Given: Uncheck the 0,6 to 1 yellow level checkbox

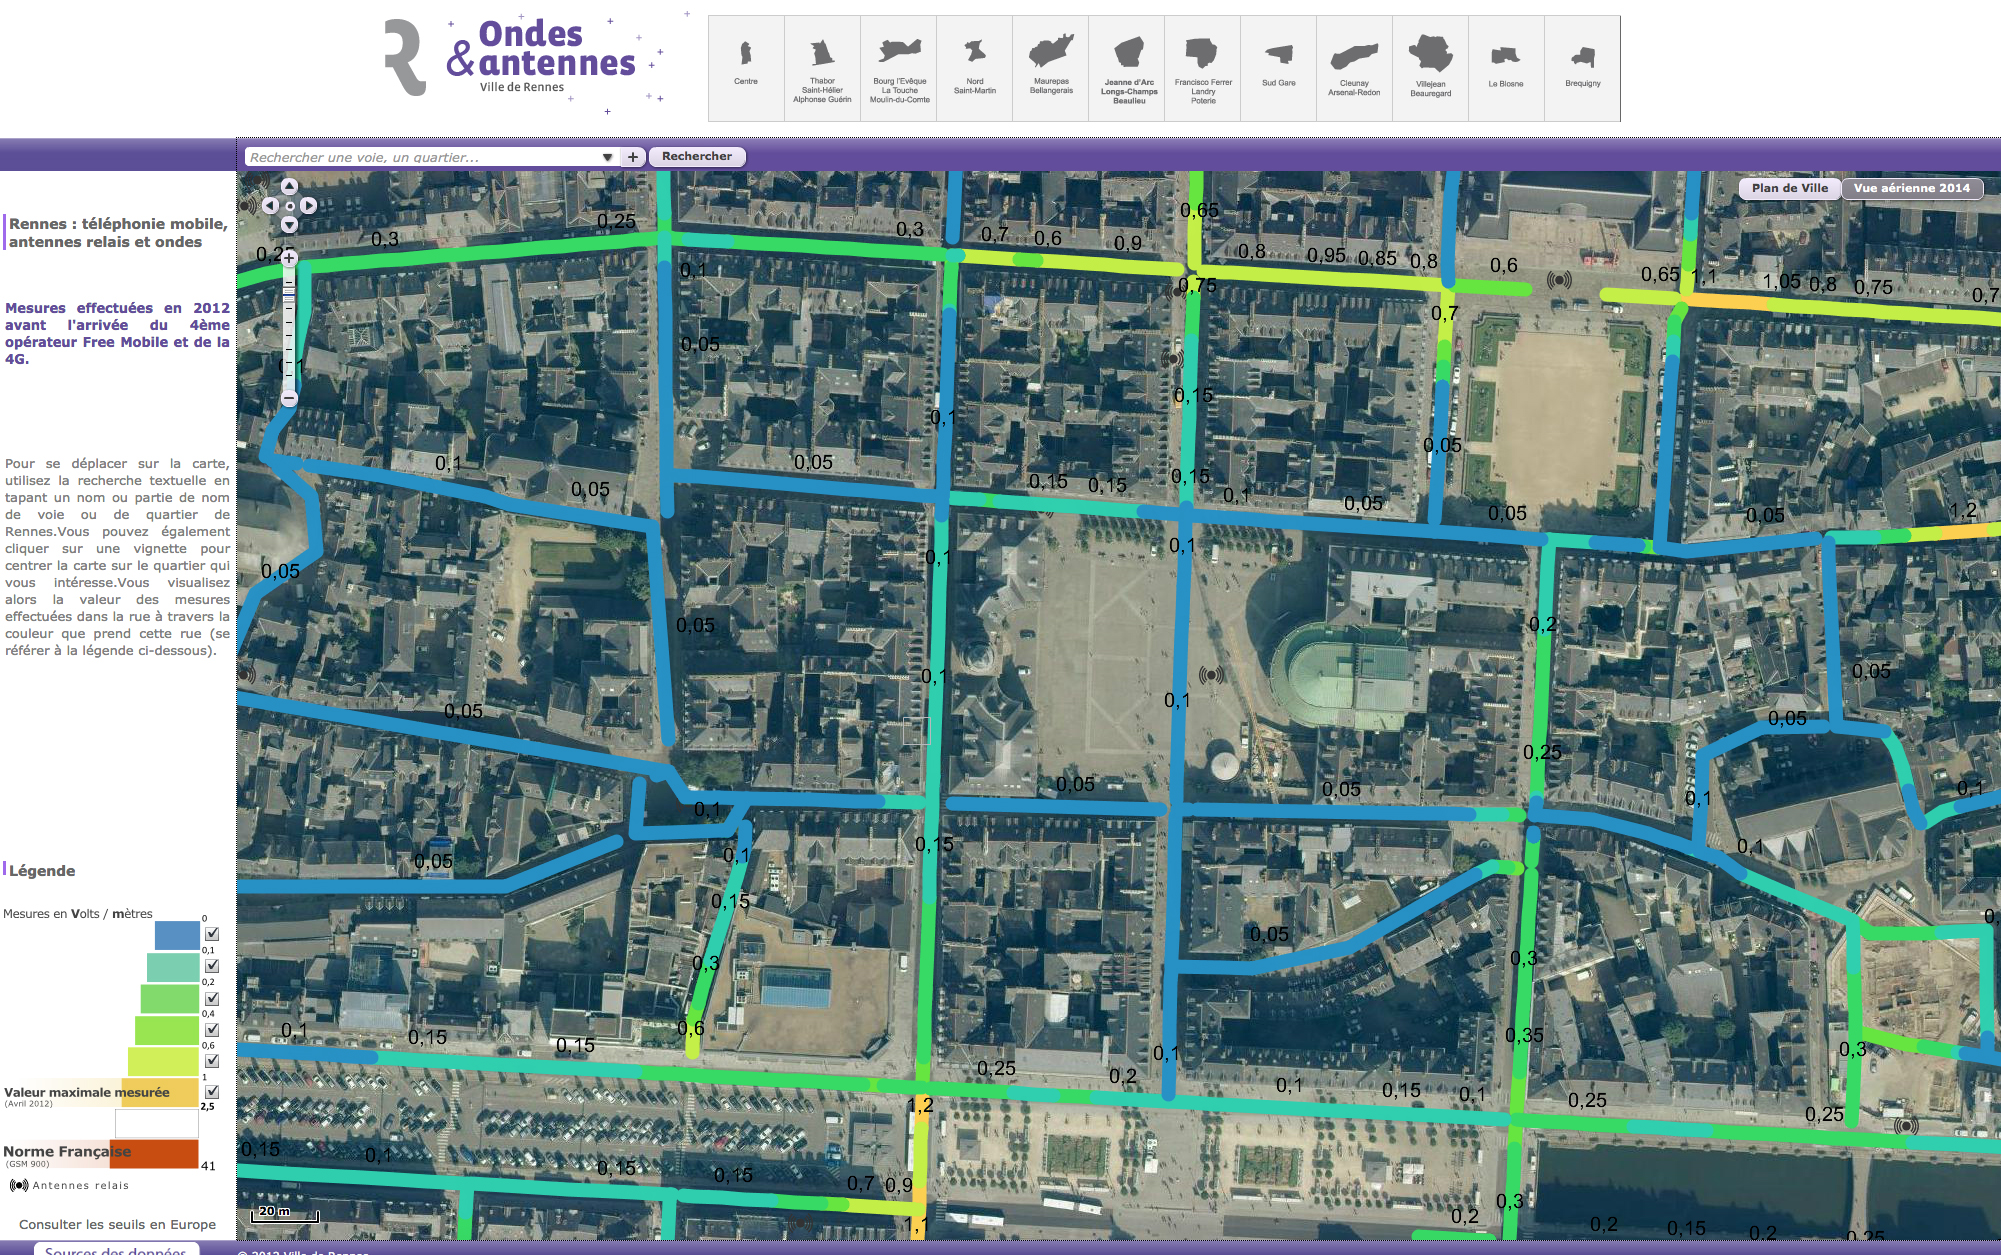Looking at the screenshot, I should pos(212,1061).
